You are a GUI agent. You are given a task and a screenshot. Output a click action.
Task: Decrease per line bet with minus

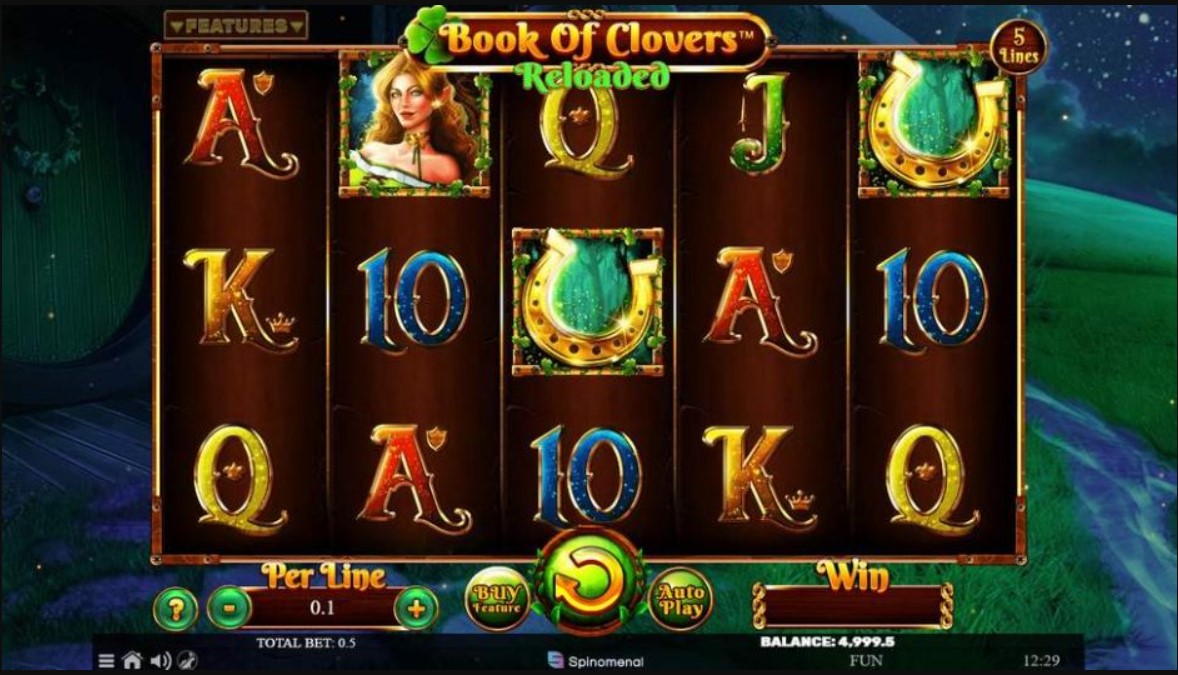click(x=229, y=607)
